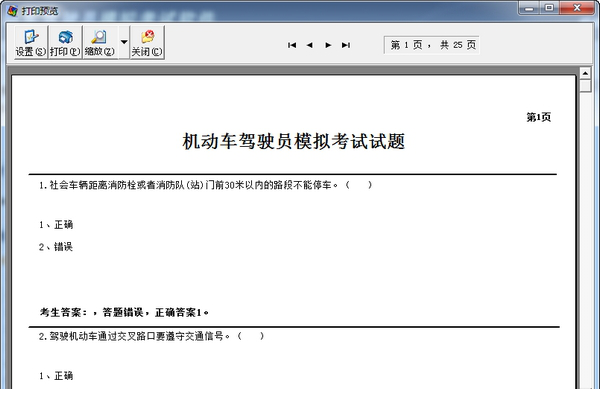Click the 打印预览 window app icon
600x404 pixels.
[x=12, y=11]
